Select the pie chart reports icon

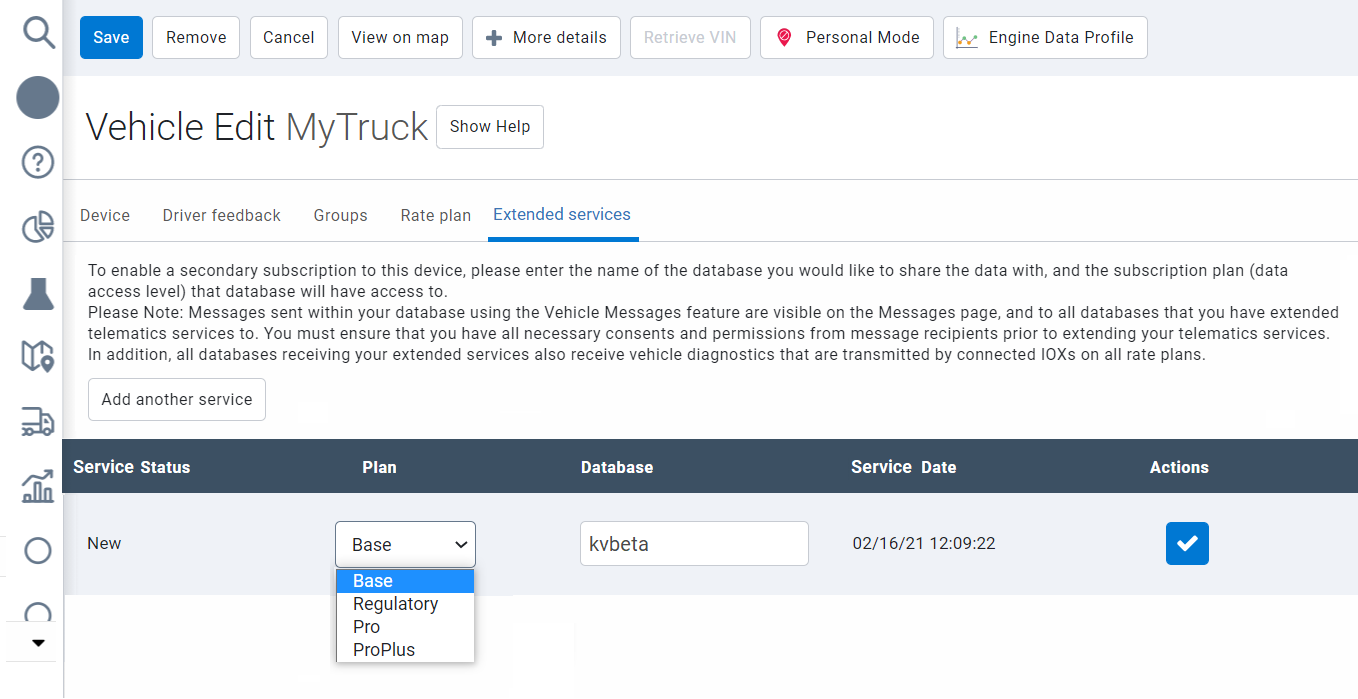pos(37,226)
